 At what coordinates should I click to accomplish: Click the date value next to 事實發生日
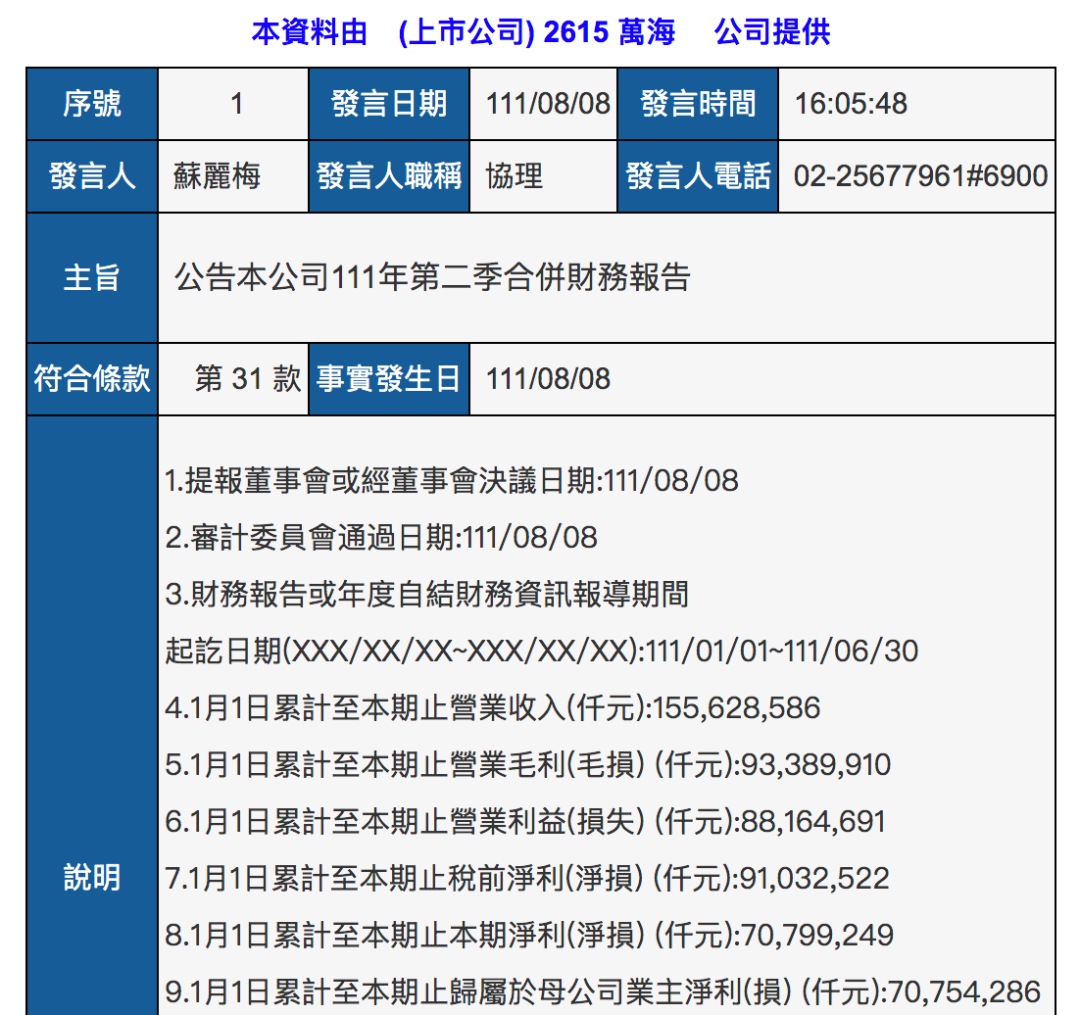click(x=548, y=379)
